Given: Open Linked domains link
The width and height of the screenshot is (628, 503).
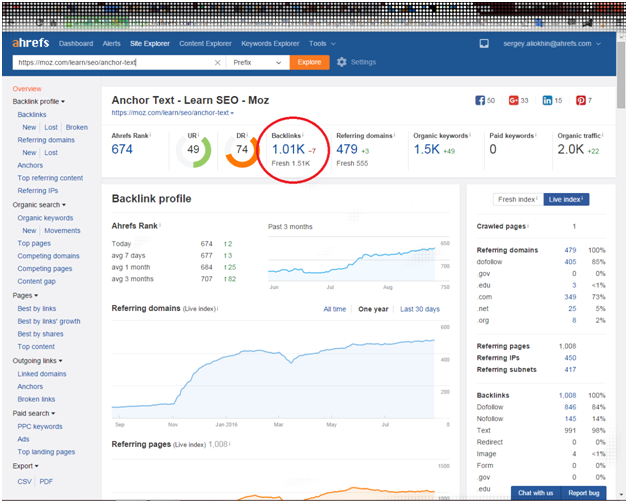Looking at the screenshot, I should (42, 374).
